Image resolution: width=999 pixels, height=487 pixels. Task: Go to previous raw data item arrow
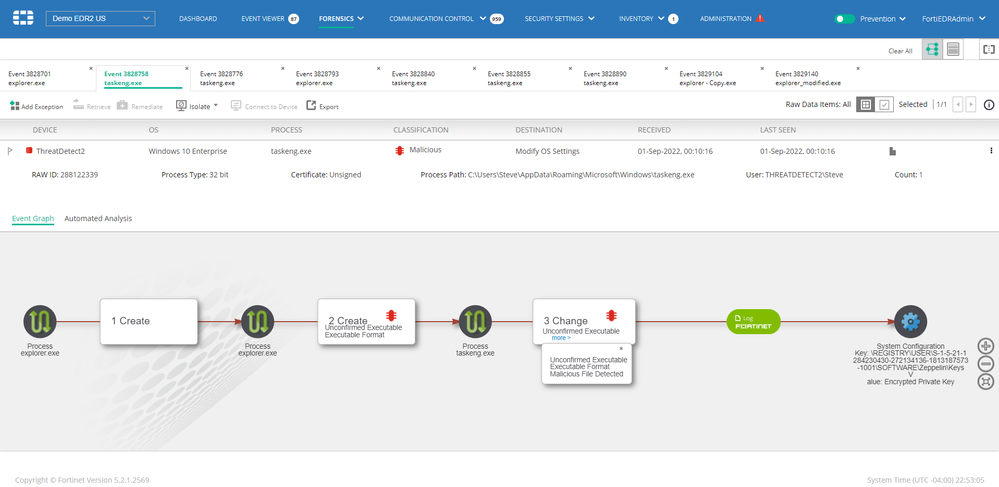click(957, 105)
